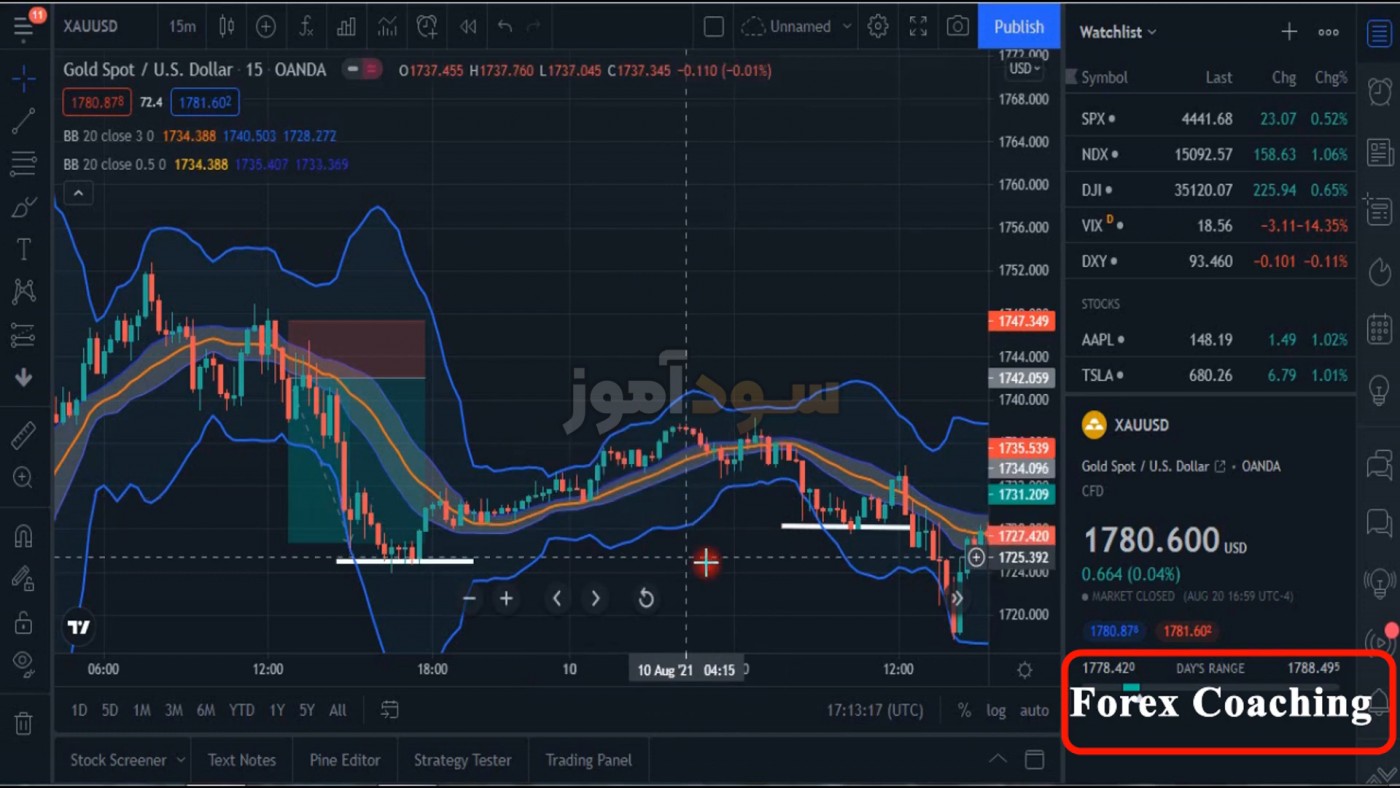The height and width of the screenshot is (788, 1400).
Task: Click the blue buy price 1781.60 button
Action: click(205, 102)
